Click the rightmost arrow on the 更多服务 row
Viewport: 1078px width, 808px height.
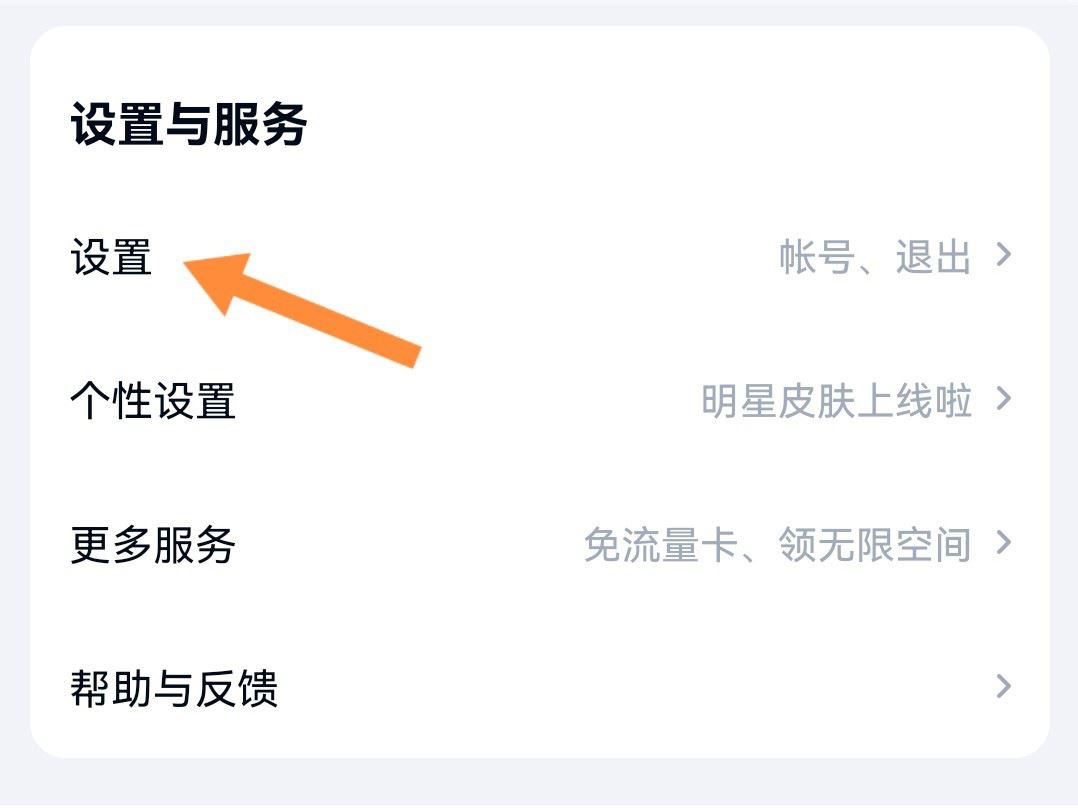(1005, 545)
